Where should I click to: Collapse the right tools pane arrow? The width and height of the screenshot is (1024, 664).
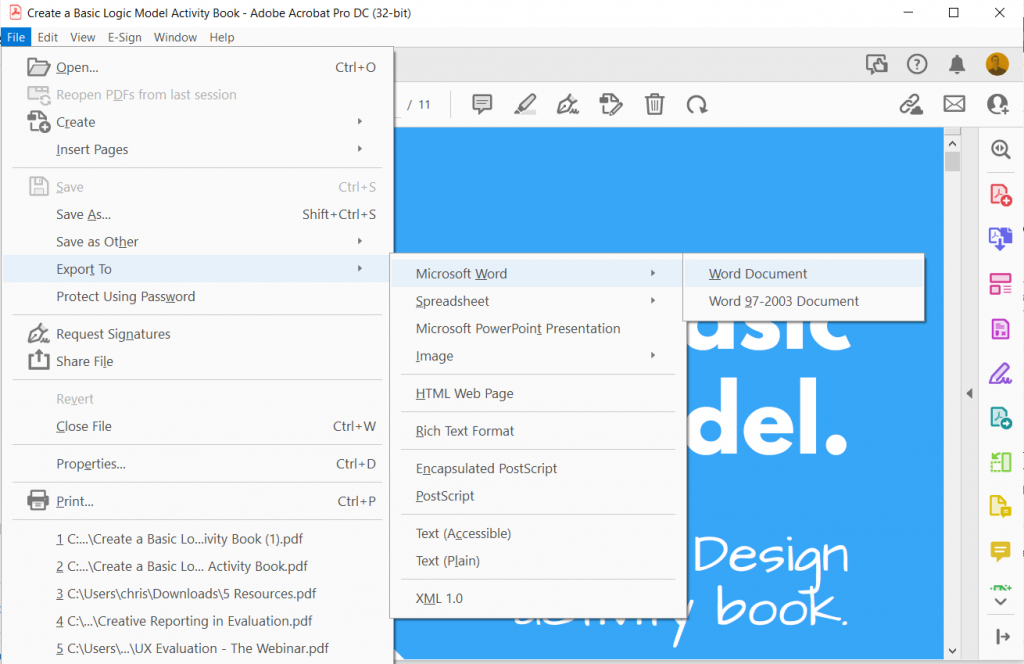[x=969, y=394]
